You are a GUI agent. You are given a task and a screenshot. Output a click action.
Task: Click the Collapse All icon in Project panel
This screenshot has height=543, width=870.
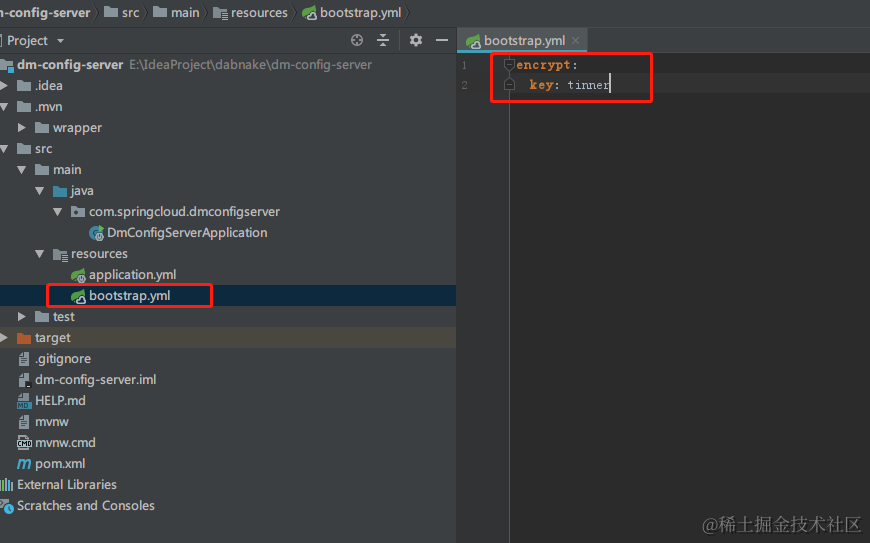pos(383,40)
